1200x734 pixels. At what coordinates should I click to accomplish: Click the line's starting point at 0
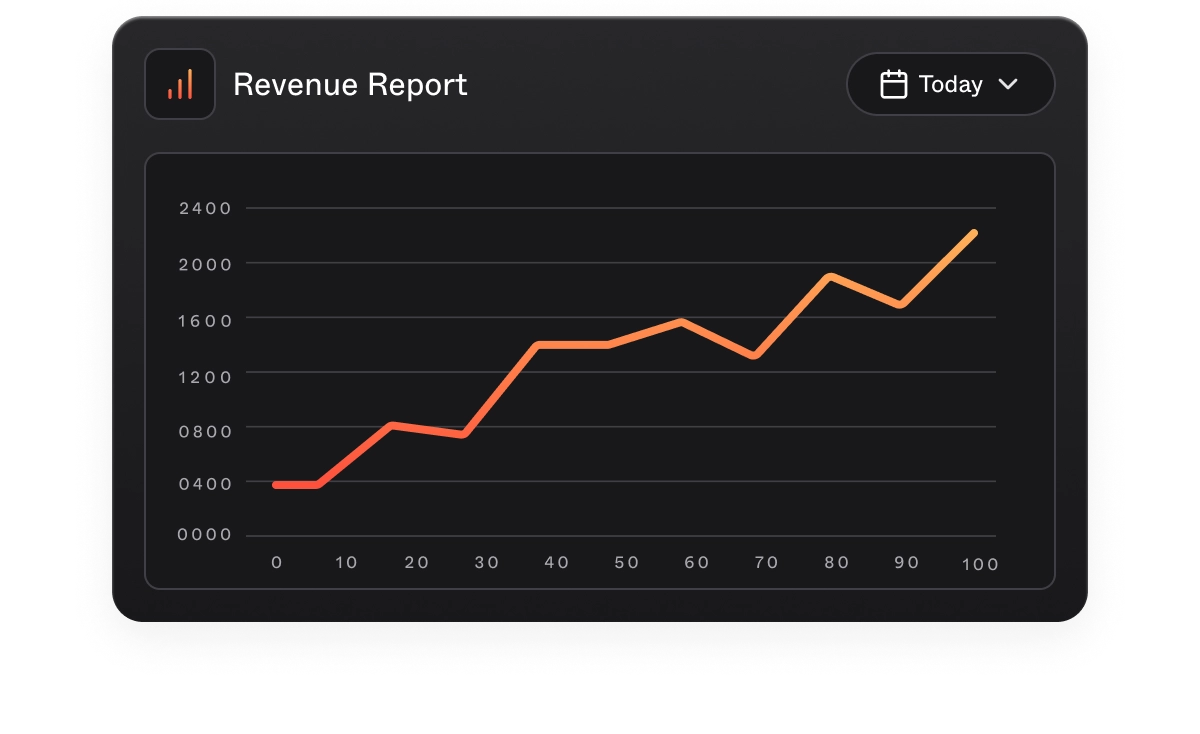pyautogui.click(x=276, y=485)
